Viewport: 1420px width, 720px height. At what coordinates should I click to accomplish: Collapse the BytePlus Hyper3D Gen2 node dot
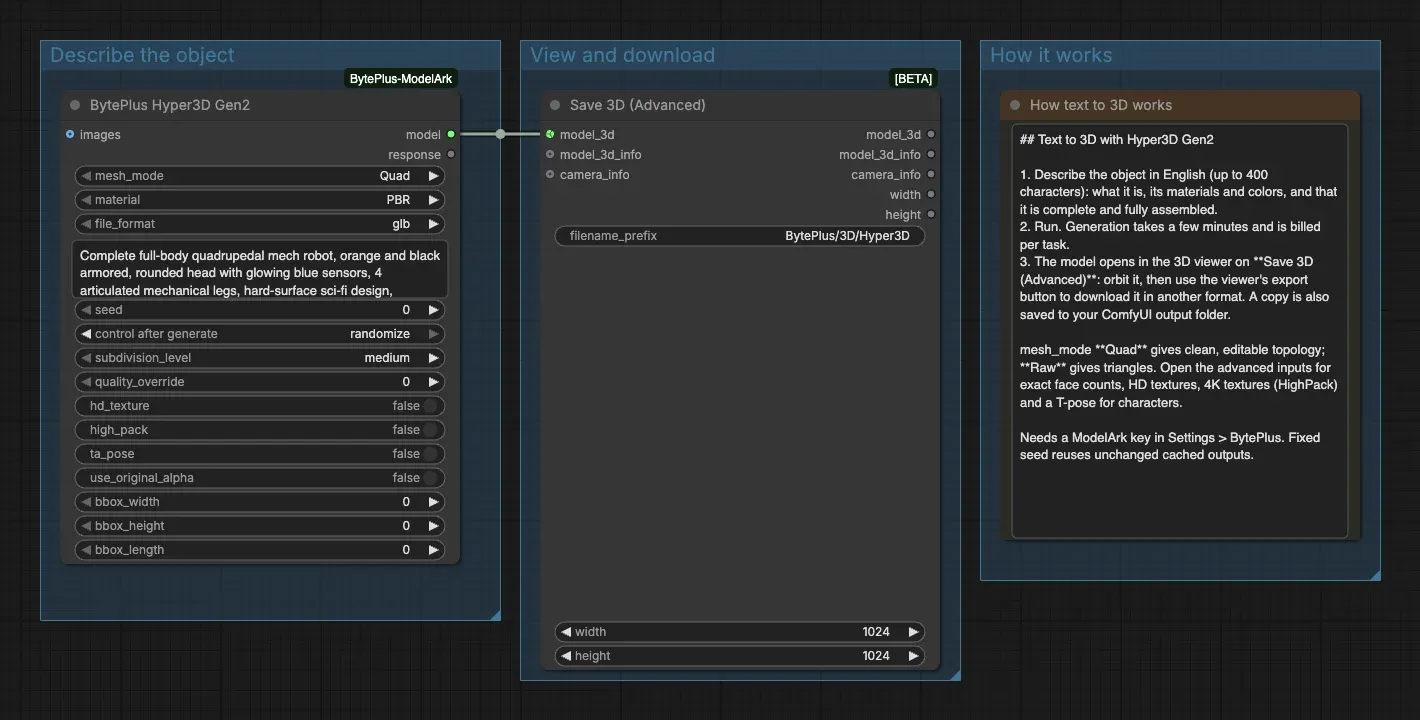[75, 105]
